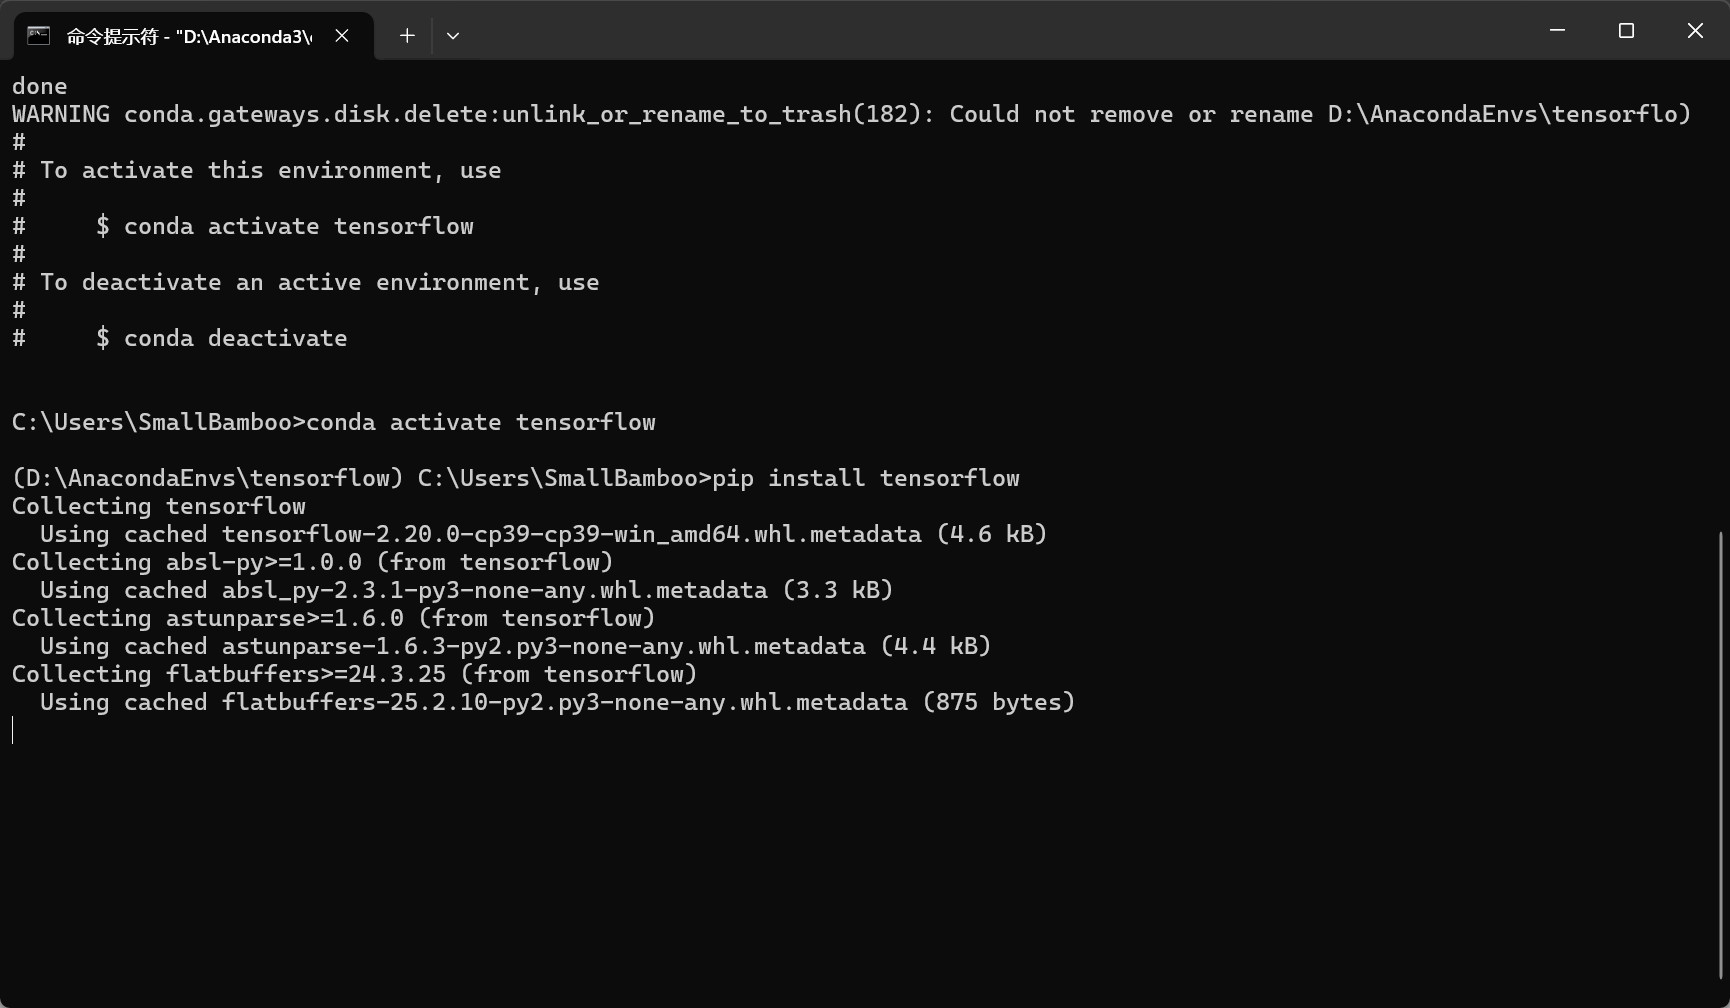The height and width of the screenshot is (1008, 1730).
Task: Click the flatbuffers-25.2.10 cached metadata line
Action: tap(557, 702)
